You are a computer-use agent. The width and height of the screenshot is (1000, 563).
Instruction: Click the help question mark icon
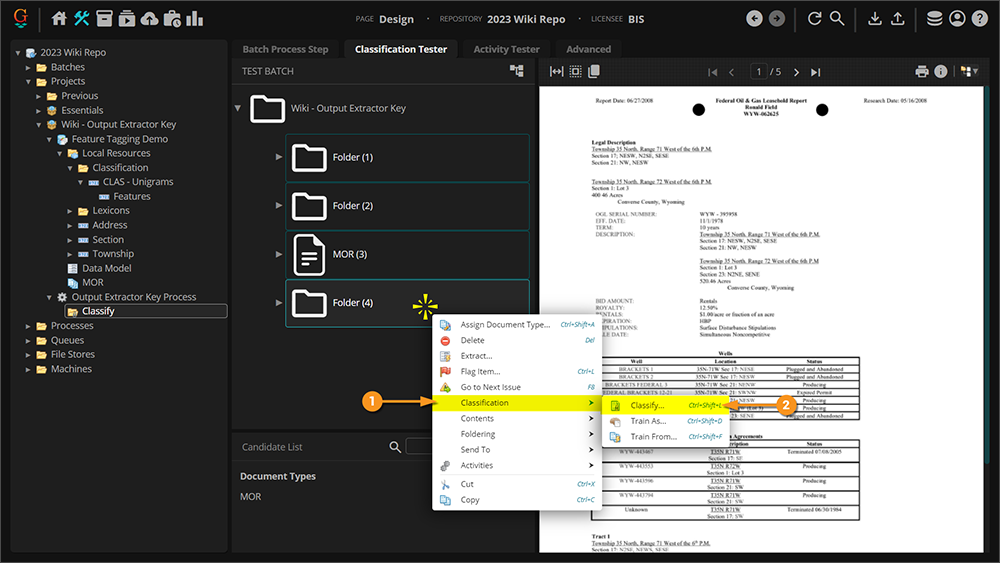[x=979, y=19]
